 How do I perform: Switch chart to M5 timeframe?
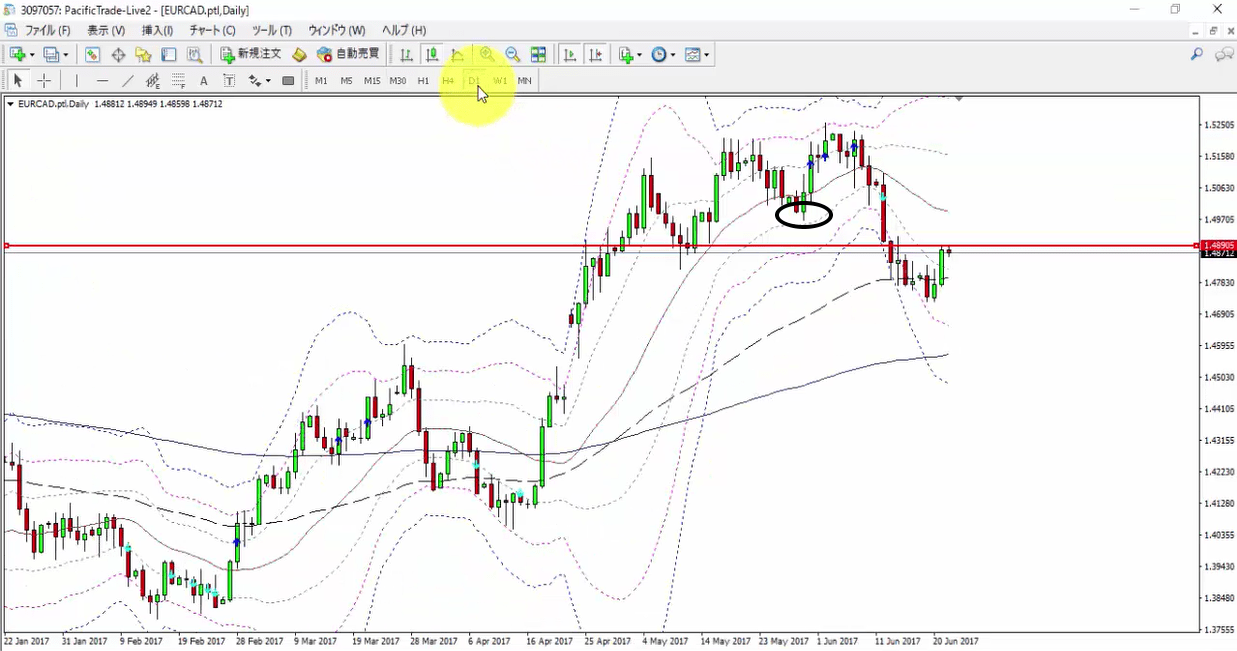[x=346, y=81]
